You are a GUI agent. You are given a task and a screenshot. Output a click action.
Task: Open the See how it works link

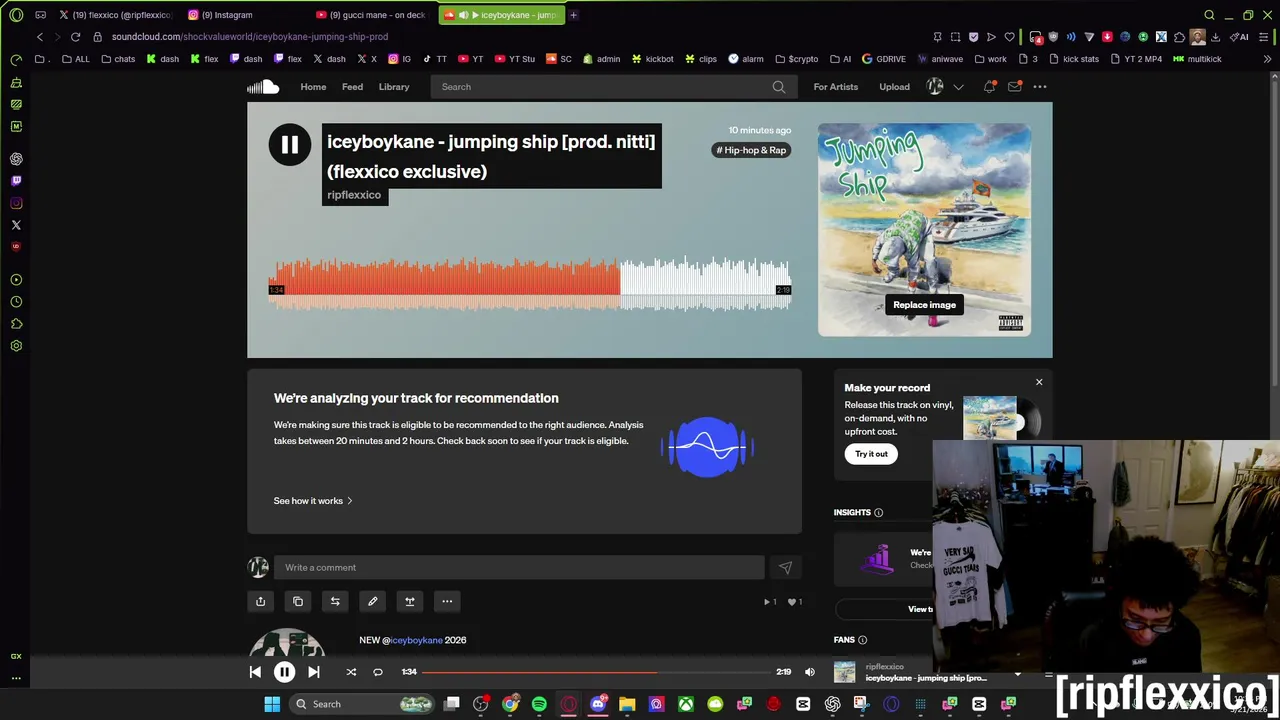point(313,501)
